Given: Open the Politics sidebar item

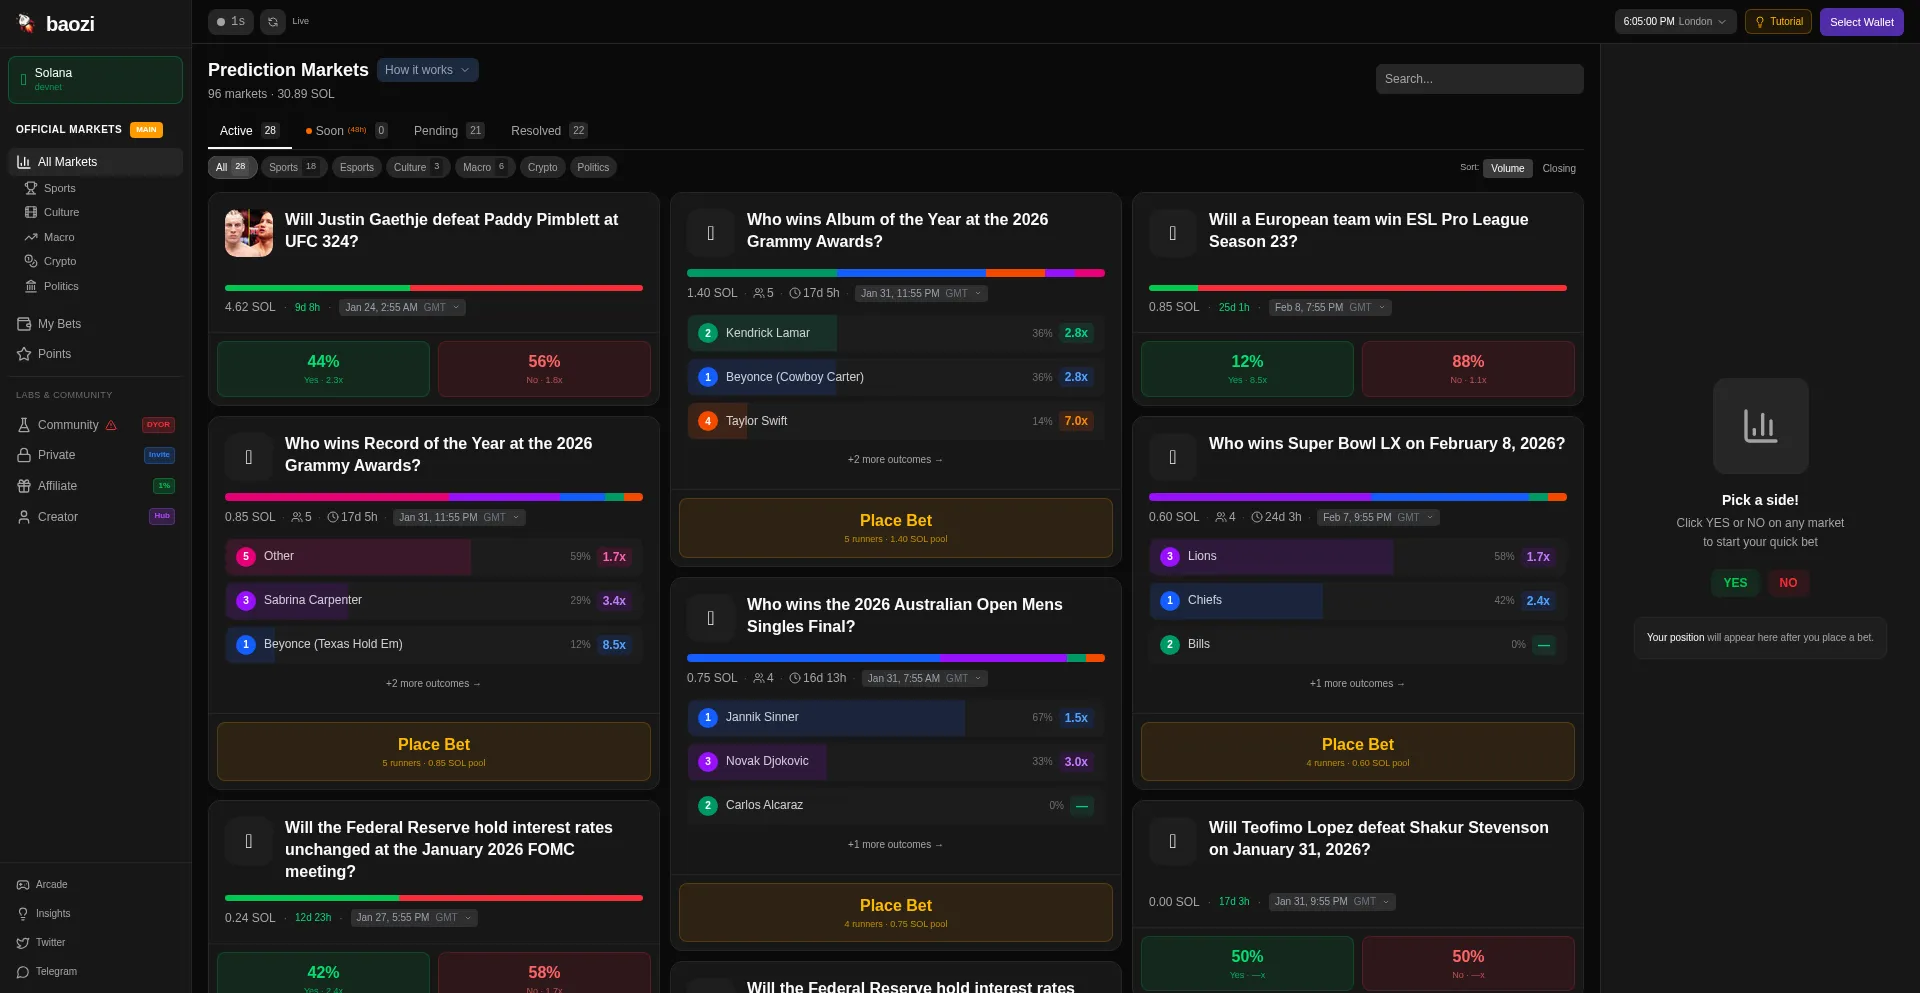Looking at the screenshot, I should 60,286.
